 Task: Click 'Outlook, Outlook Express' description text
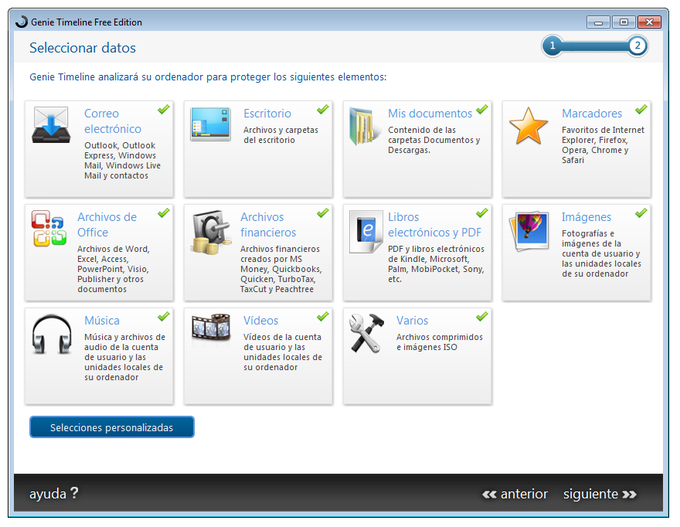(122, 160)
